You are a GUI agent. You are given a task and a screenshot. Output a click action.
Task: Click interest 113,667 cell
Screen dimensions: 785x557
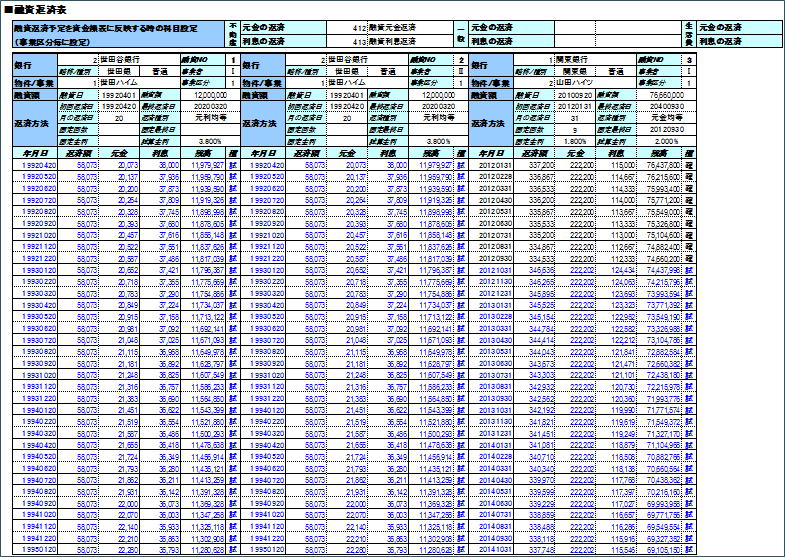coord(616,212)
